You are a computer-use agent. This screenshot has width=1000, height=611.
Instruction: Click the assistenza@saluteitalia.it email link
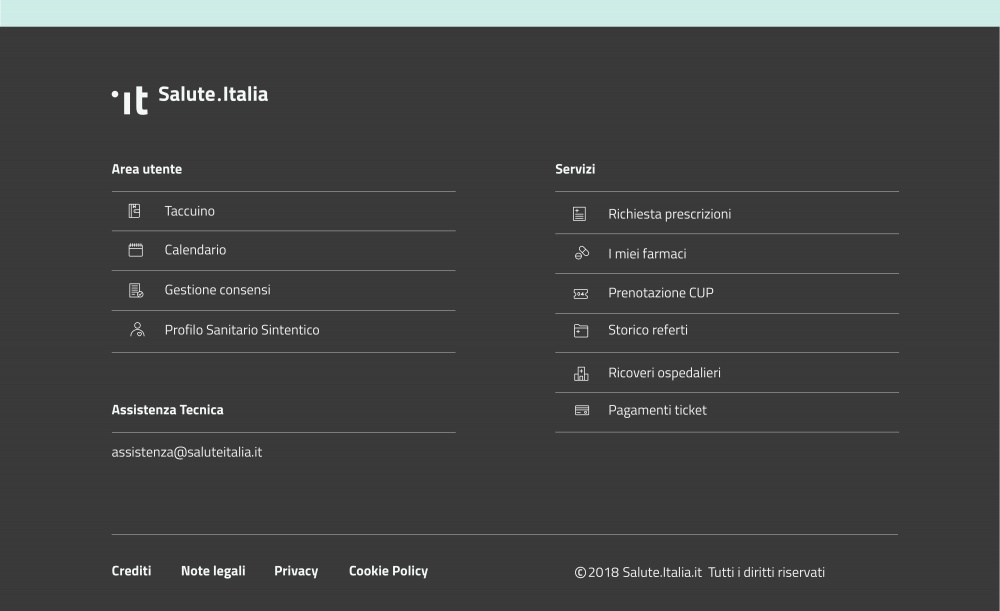(x=187, y=452)
